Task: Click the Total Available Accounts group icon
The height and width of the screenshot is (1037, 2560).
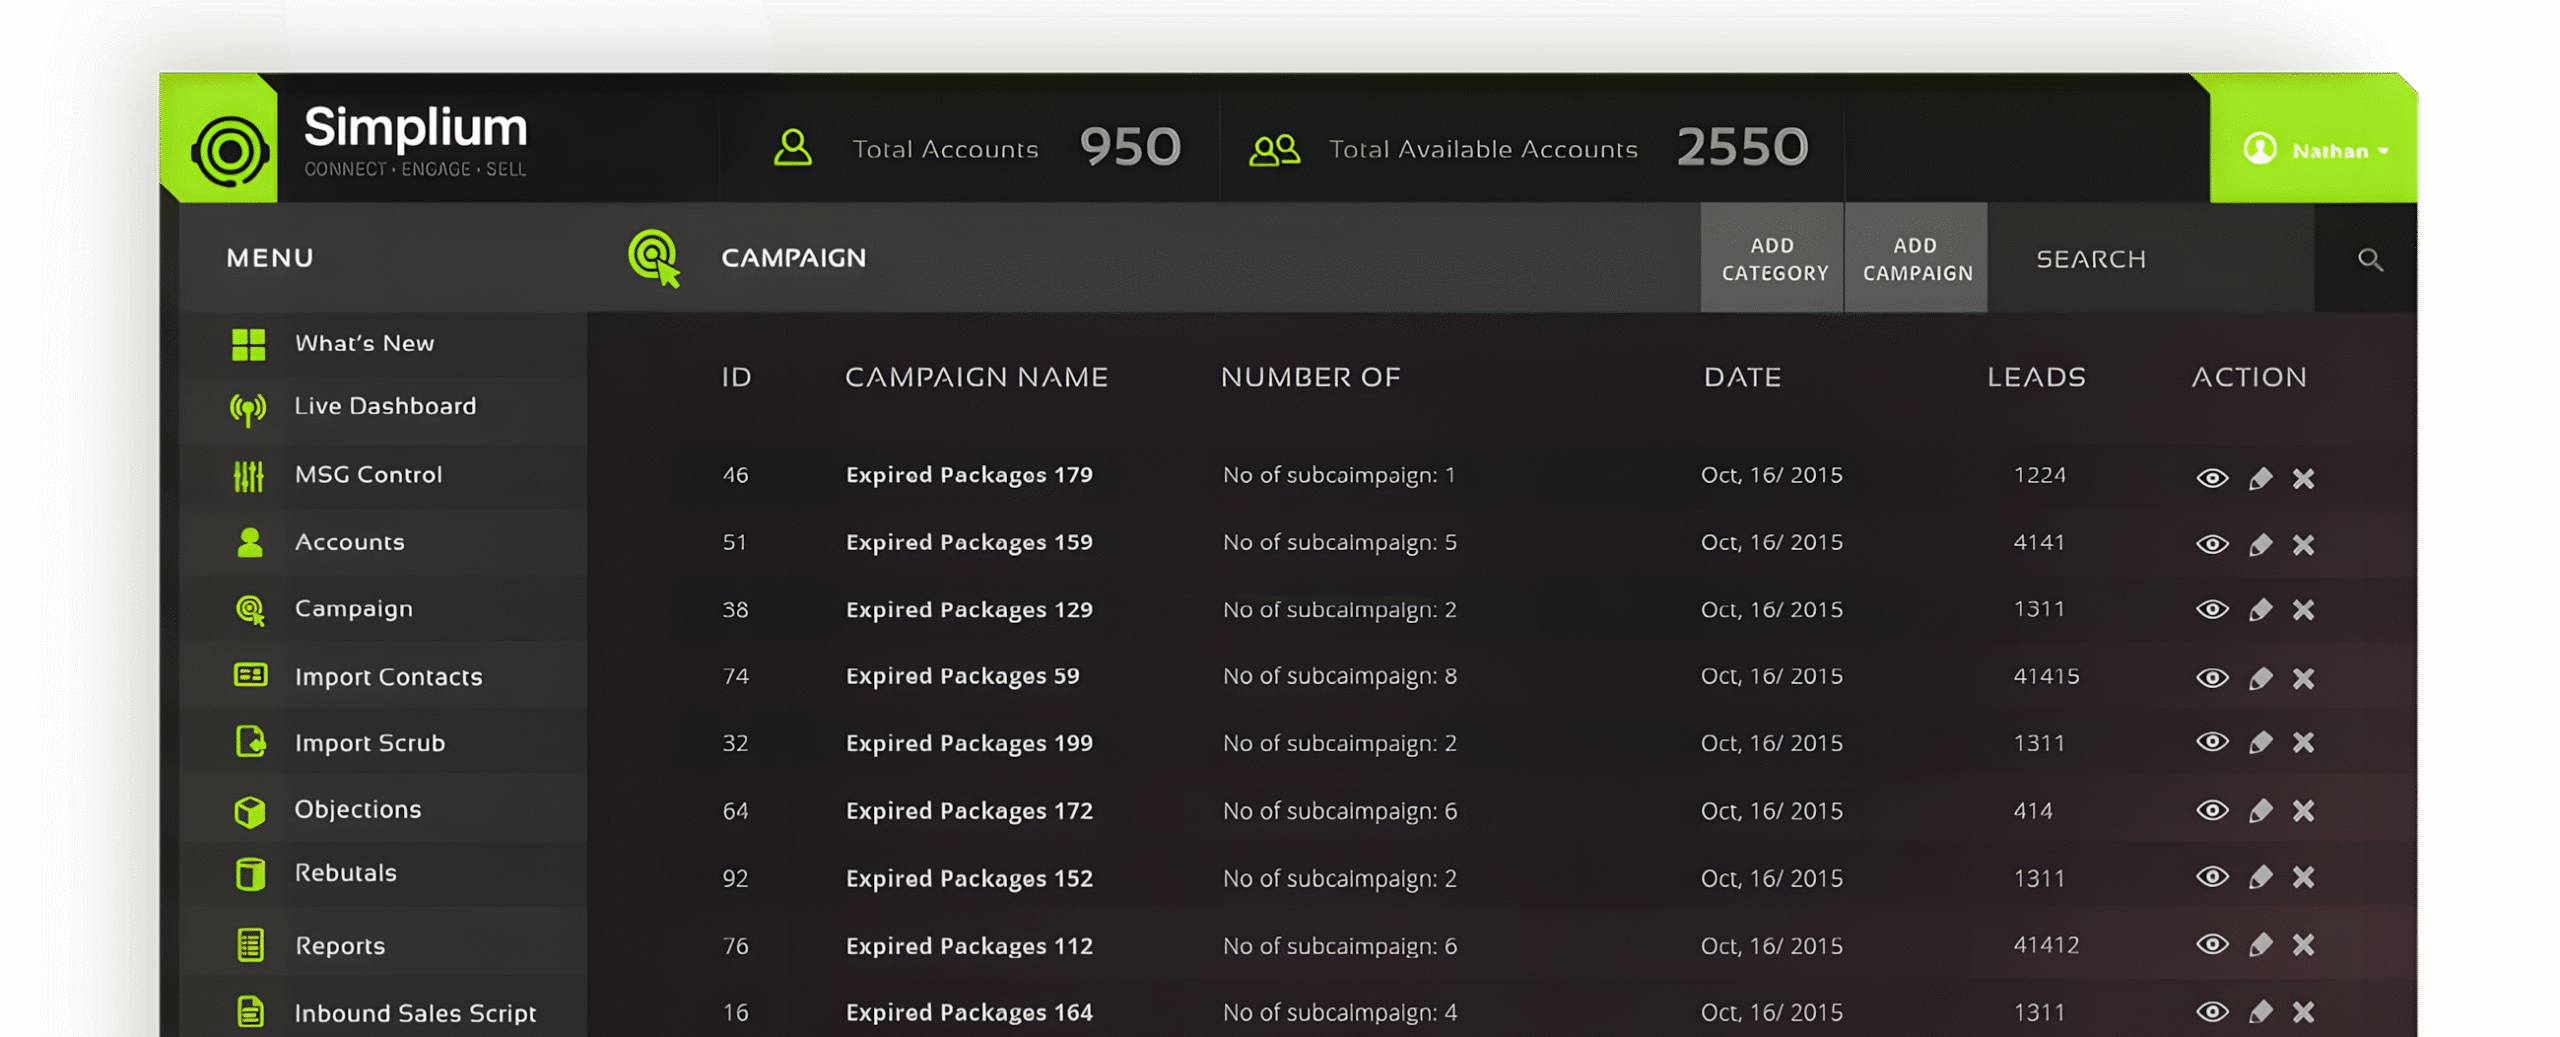Action: pos(1274,150)
